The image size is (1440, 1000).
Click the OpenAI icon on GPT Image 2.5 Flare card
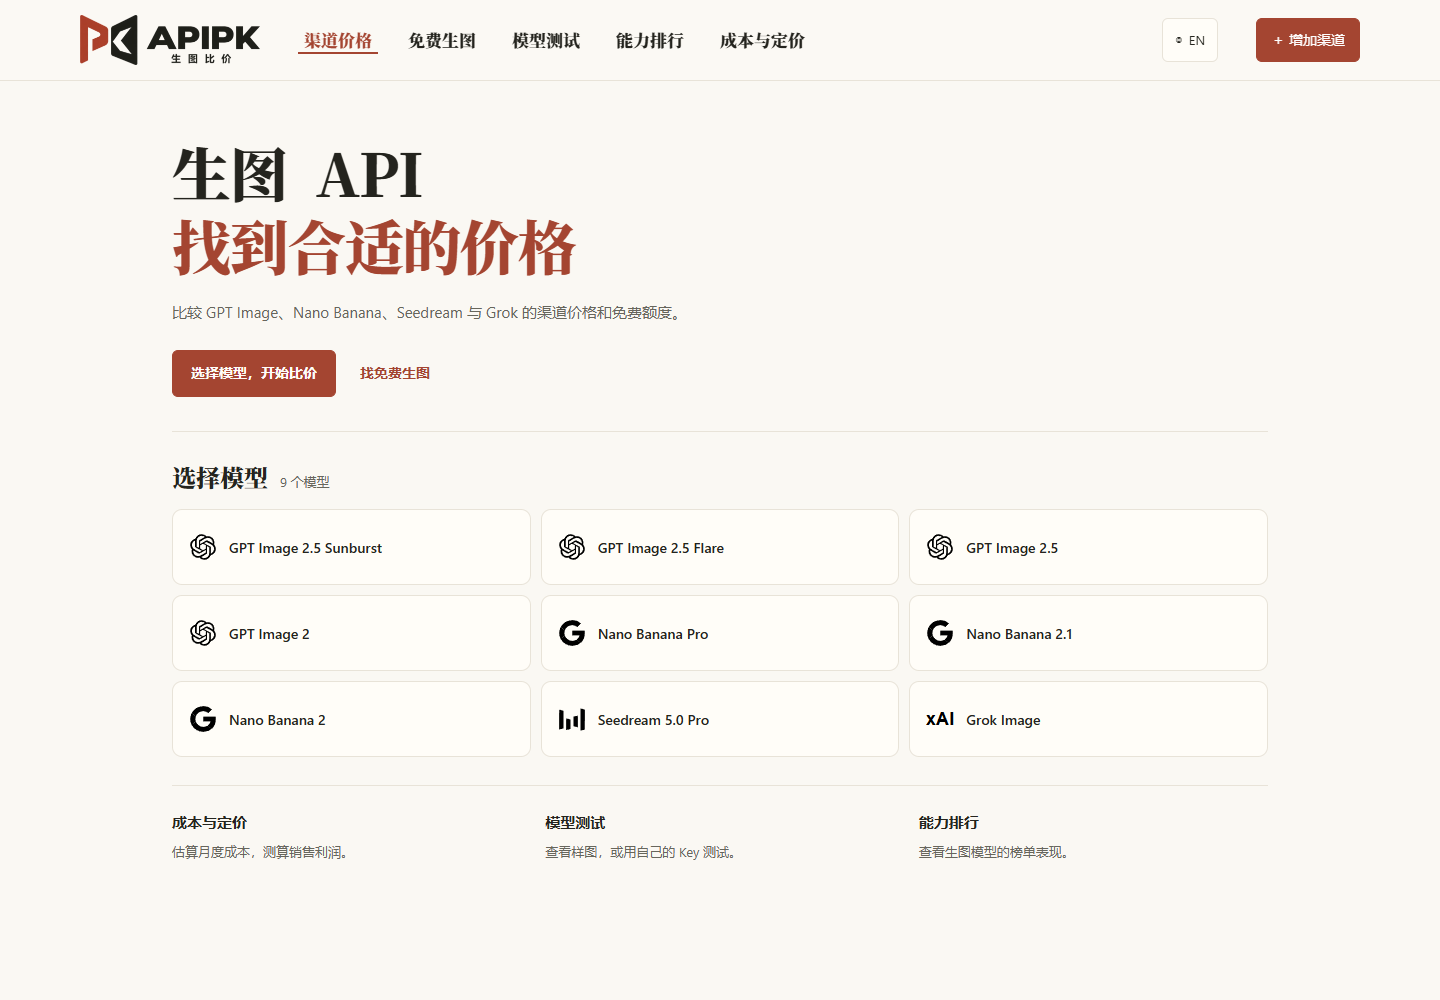(572, 547)
